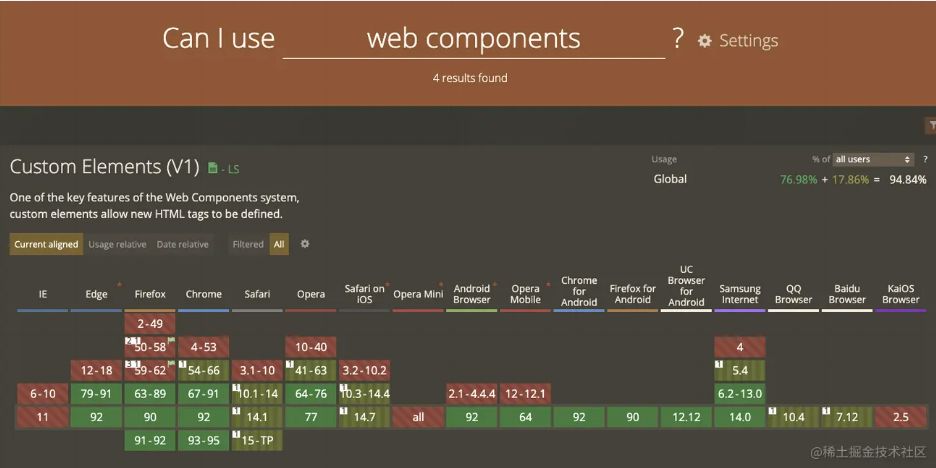Select Firefox 50-58 version cell
The width and height of the screenshot is (936, 468).
tap(150, 347)
